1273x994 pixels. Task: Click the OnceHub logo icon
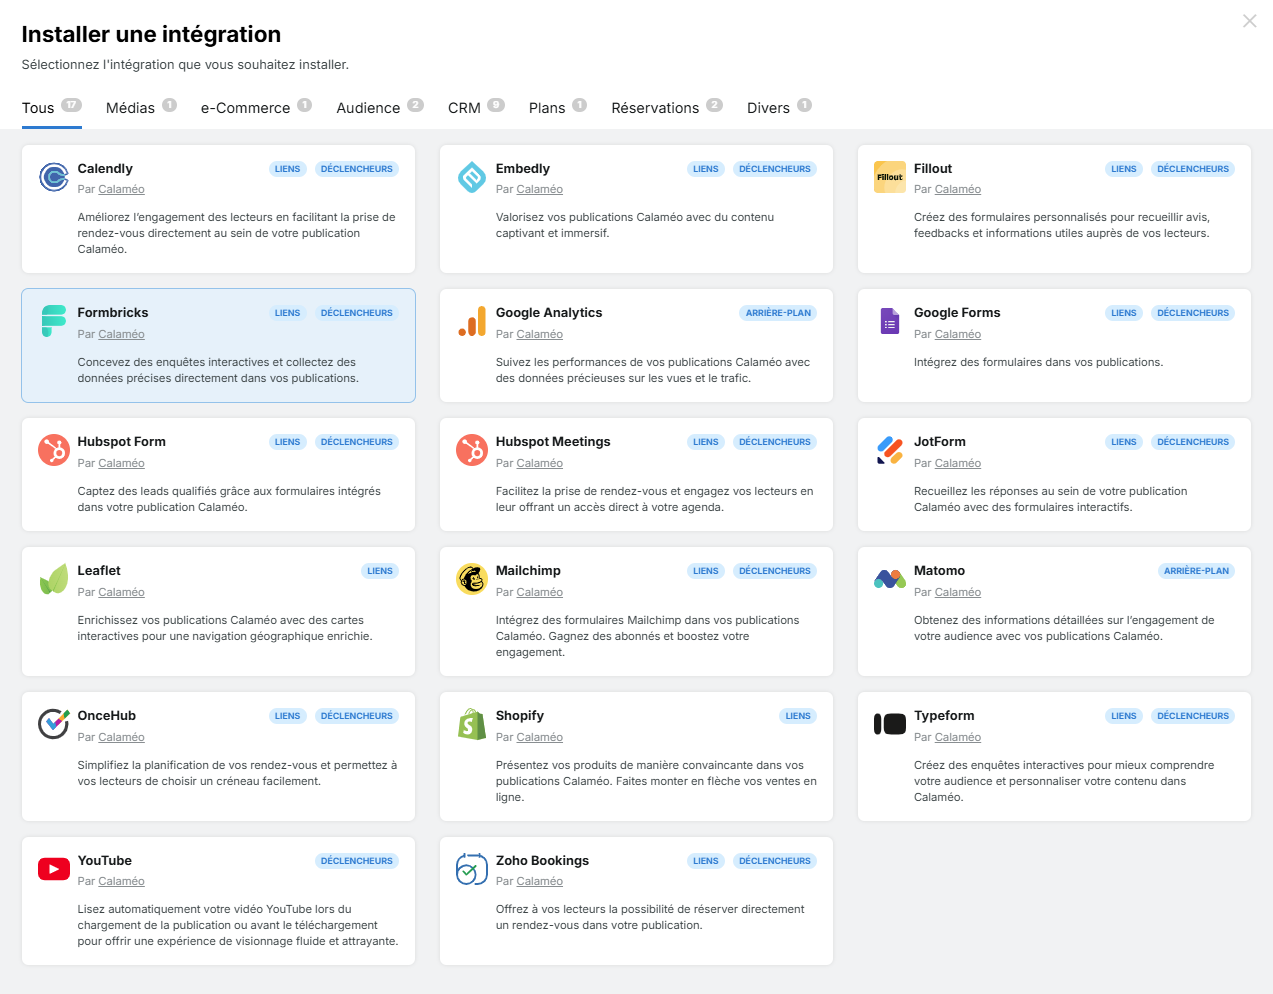click(54, 724)
